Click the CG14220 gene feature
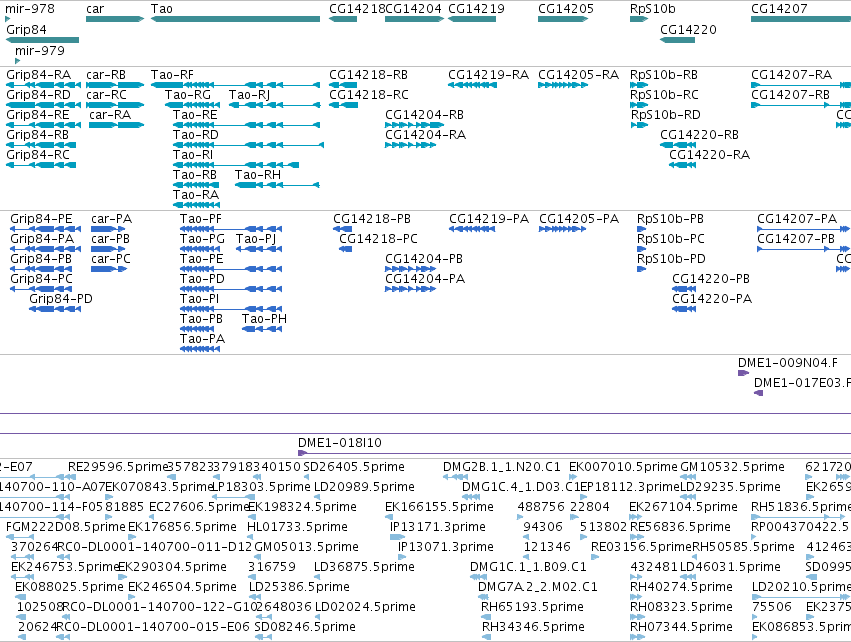This screenshot has height=642, width=851. pyautogui.click(x=677, y=40)
